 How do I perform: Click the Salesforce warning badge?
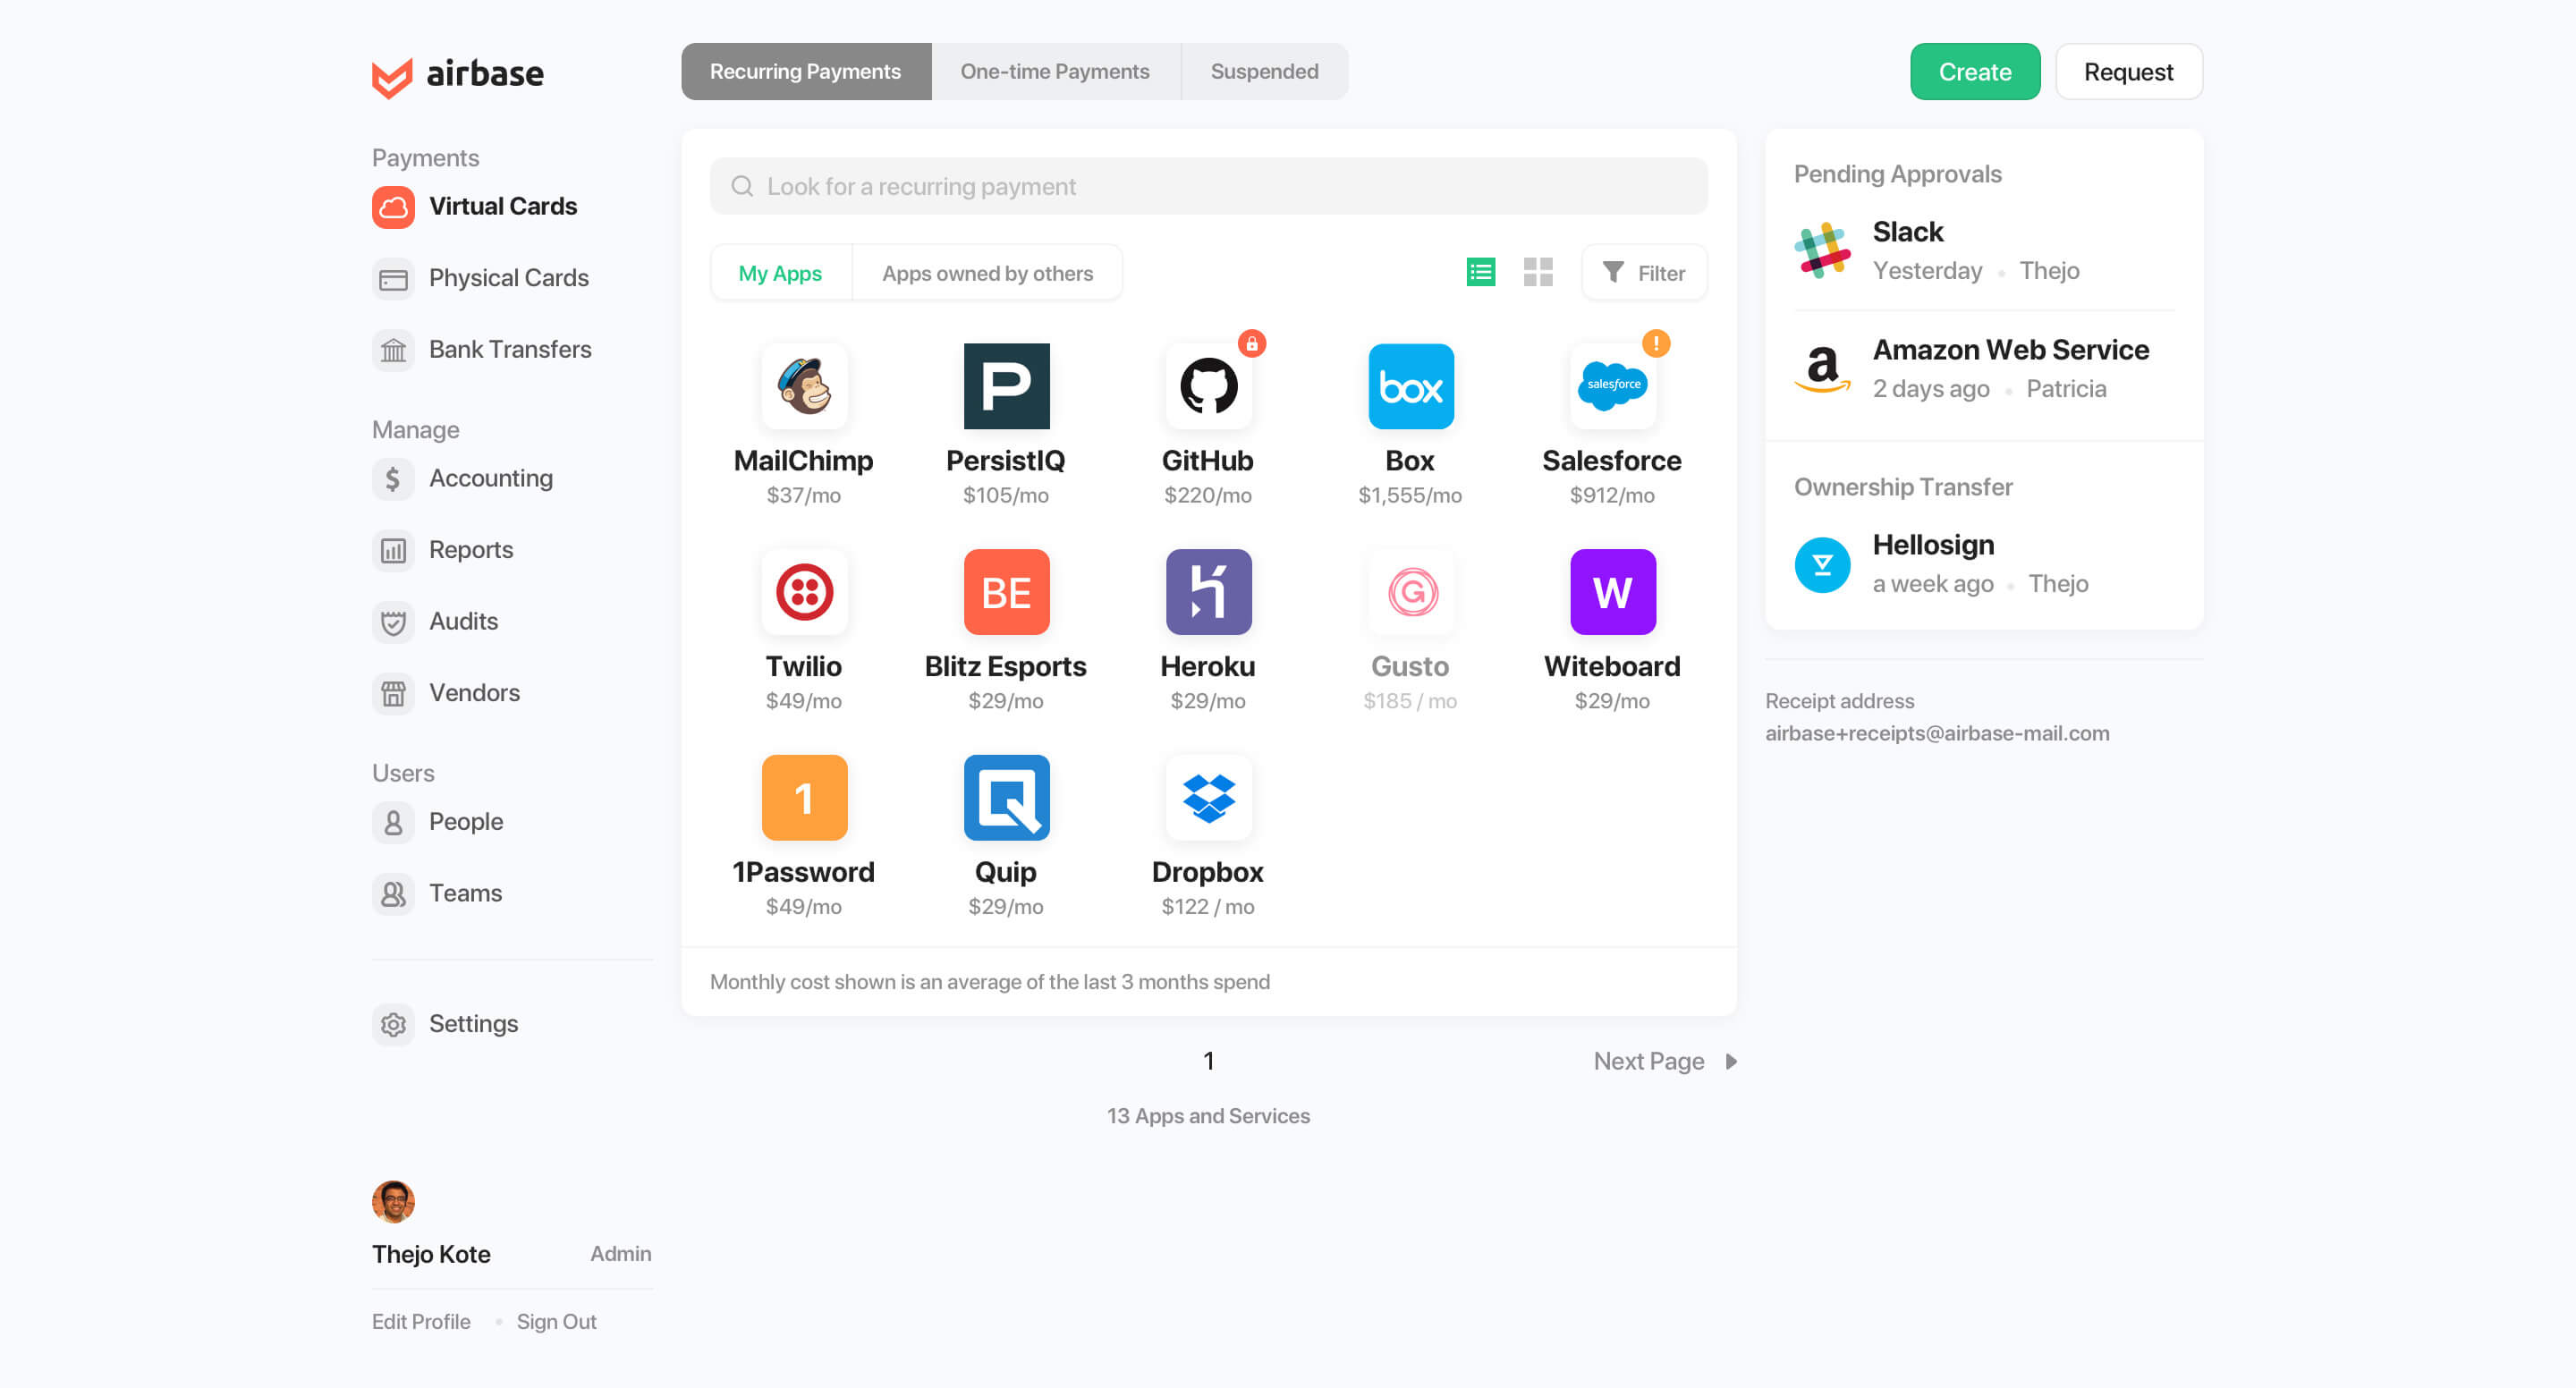1656,344
